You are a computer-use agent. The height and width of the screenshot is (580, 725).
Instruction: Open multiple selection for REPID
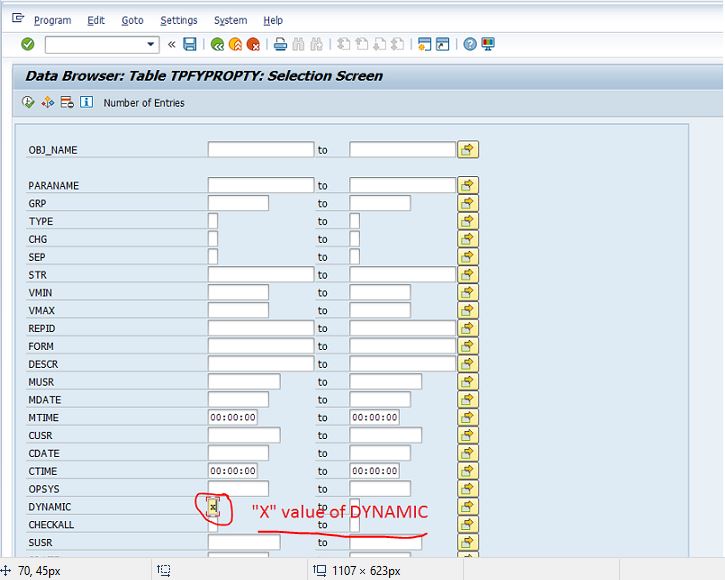467,328
